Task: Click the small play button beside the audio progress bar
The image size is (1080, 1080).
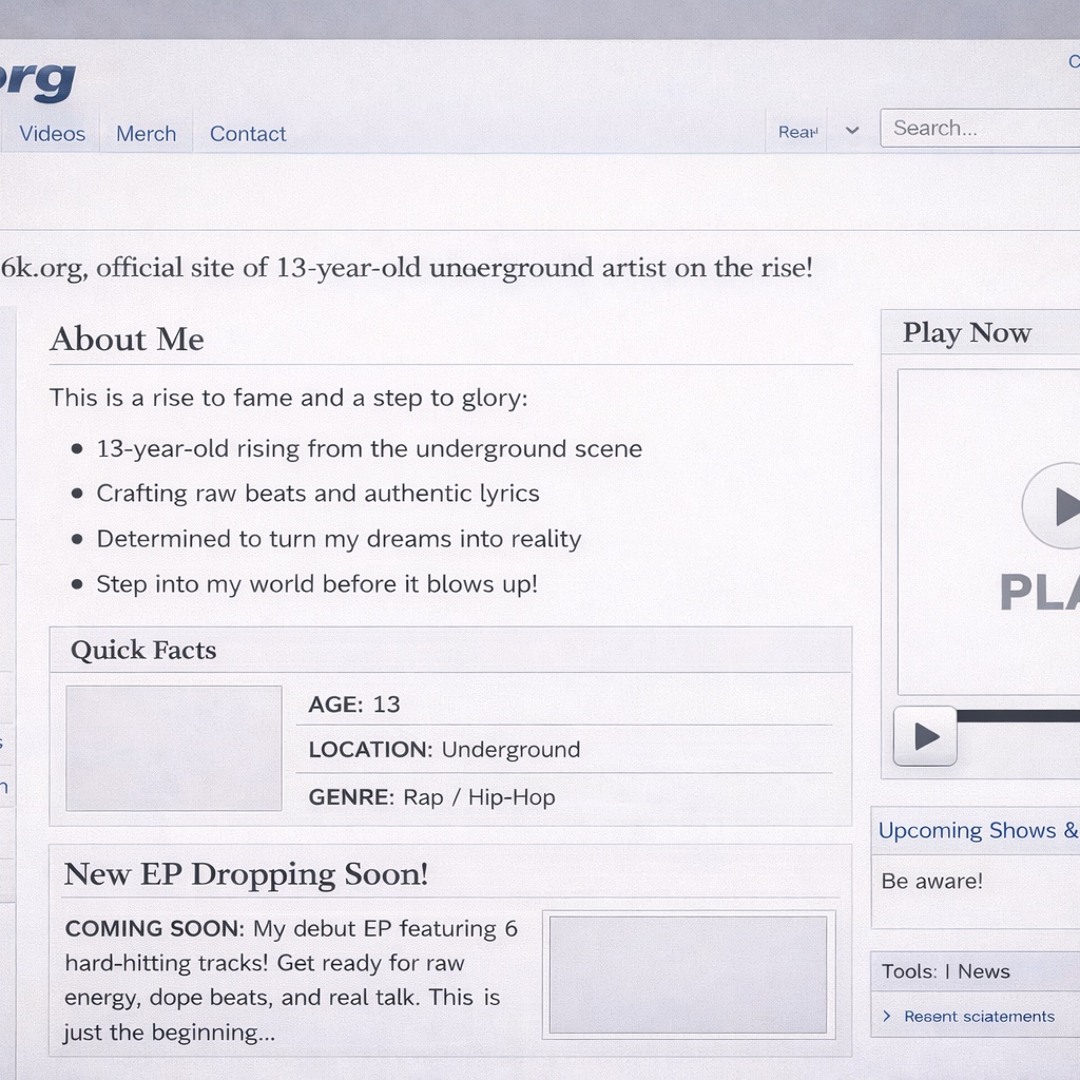Action: pos(925,736)
